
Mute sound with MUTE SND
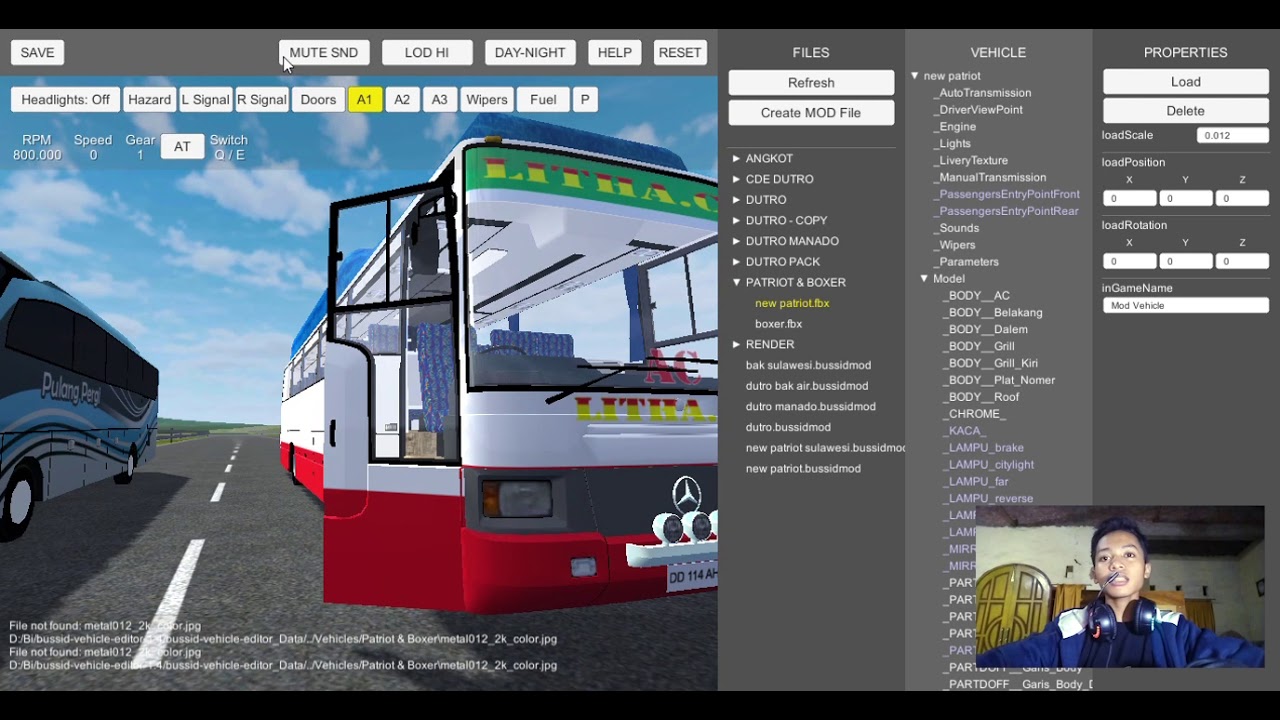(x=324, y=52)
